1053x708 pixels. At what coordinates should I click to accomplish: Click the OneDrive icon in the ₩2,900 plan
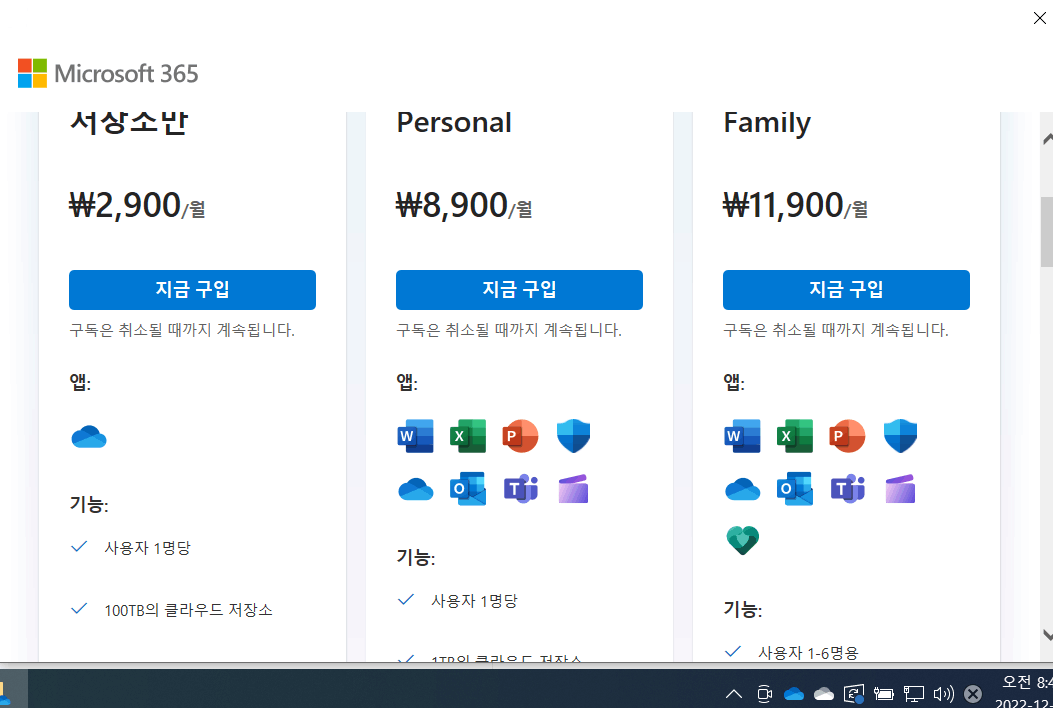point(89,437)
